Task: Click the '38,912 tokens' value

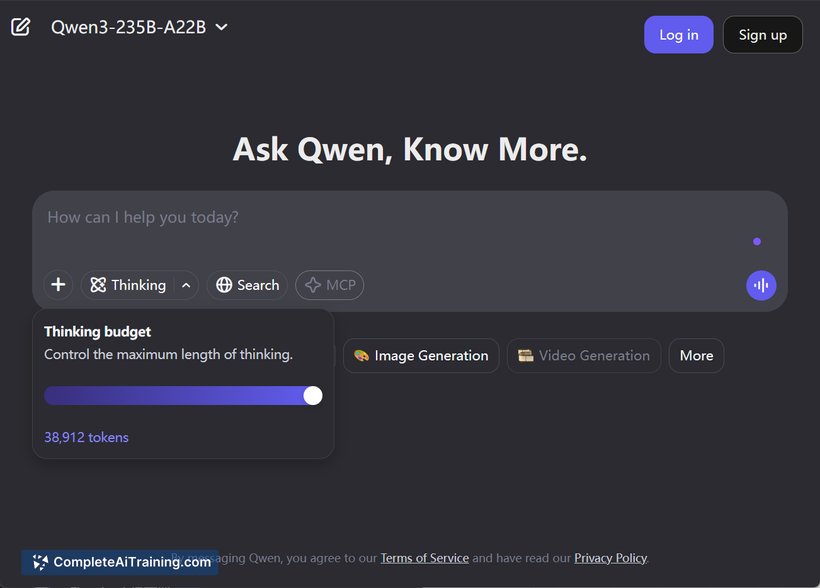Action: (86, 437)
